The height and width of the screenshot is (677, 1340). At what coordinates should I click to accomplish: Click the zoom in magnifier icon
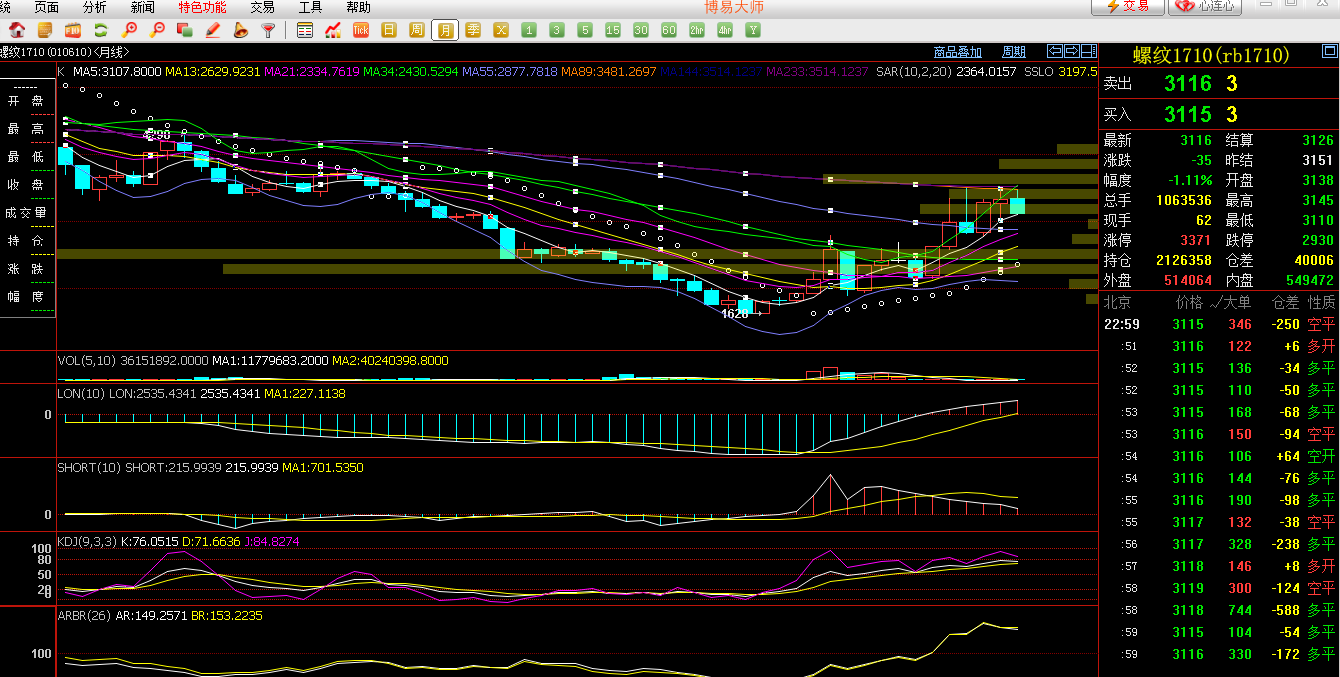click(129, 30)
